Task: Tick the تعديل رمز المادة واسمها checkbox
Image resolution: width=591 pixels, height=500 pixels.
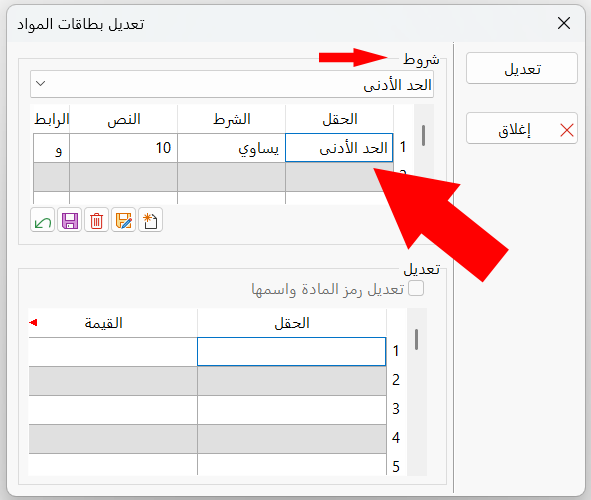Action: [416, 289]
